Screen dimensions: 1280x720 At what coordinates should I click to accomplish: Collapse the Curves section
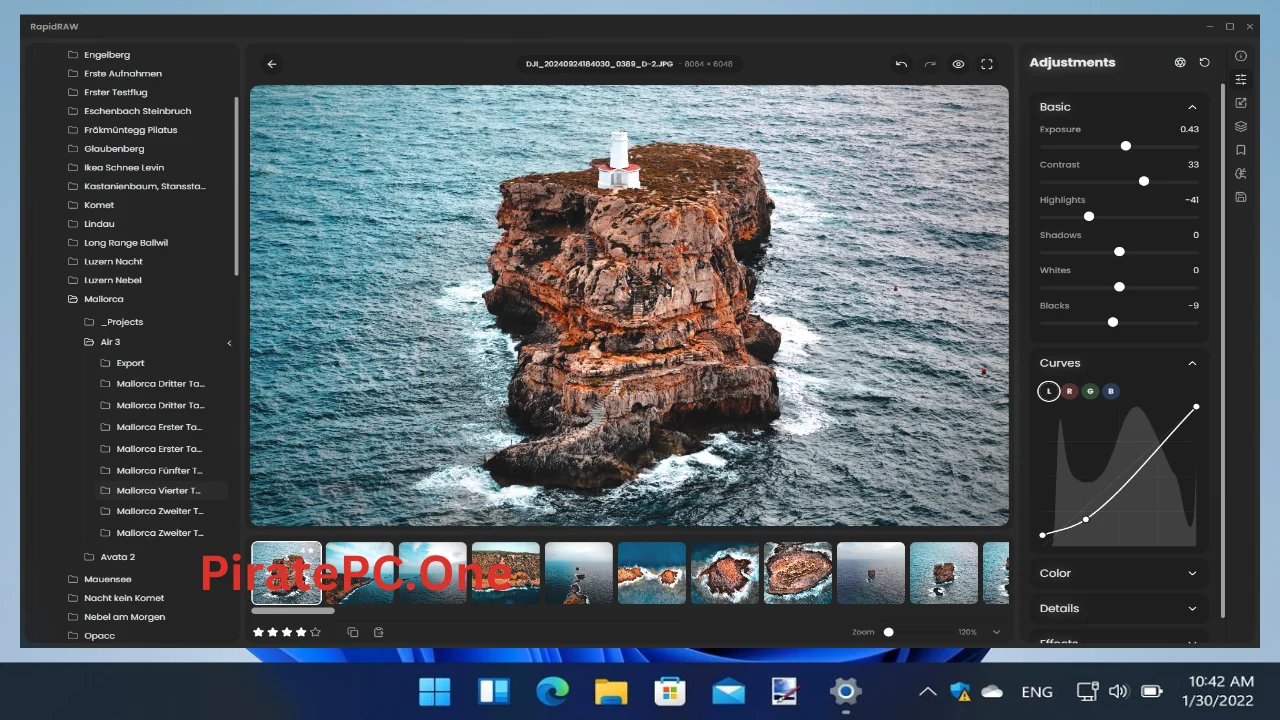click(x=1192, y=363)
